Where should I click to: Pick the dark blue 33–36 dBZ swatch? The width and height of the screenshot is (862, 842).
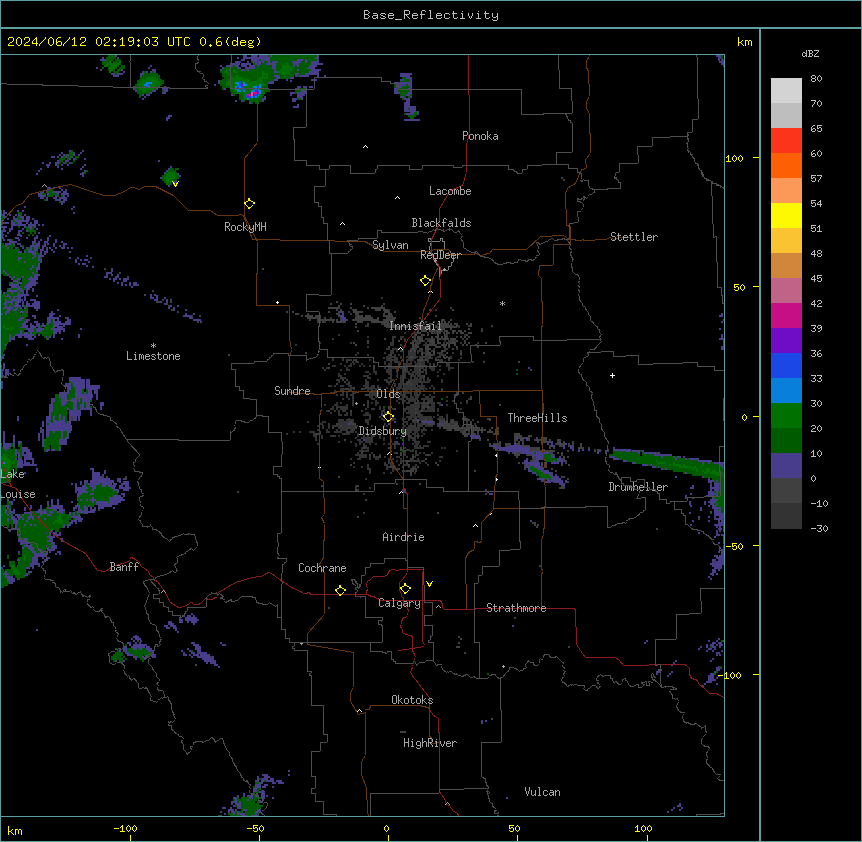click(x=786, y=365)
